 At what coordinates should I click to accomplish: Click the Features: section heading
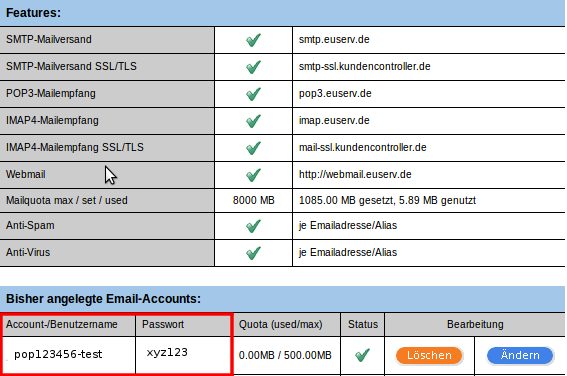pos(33,13)
